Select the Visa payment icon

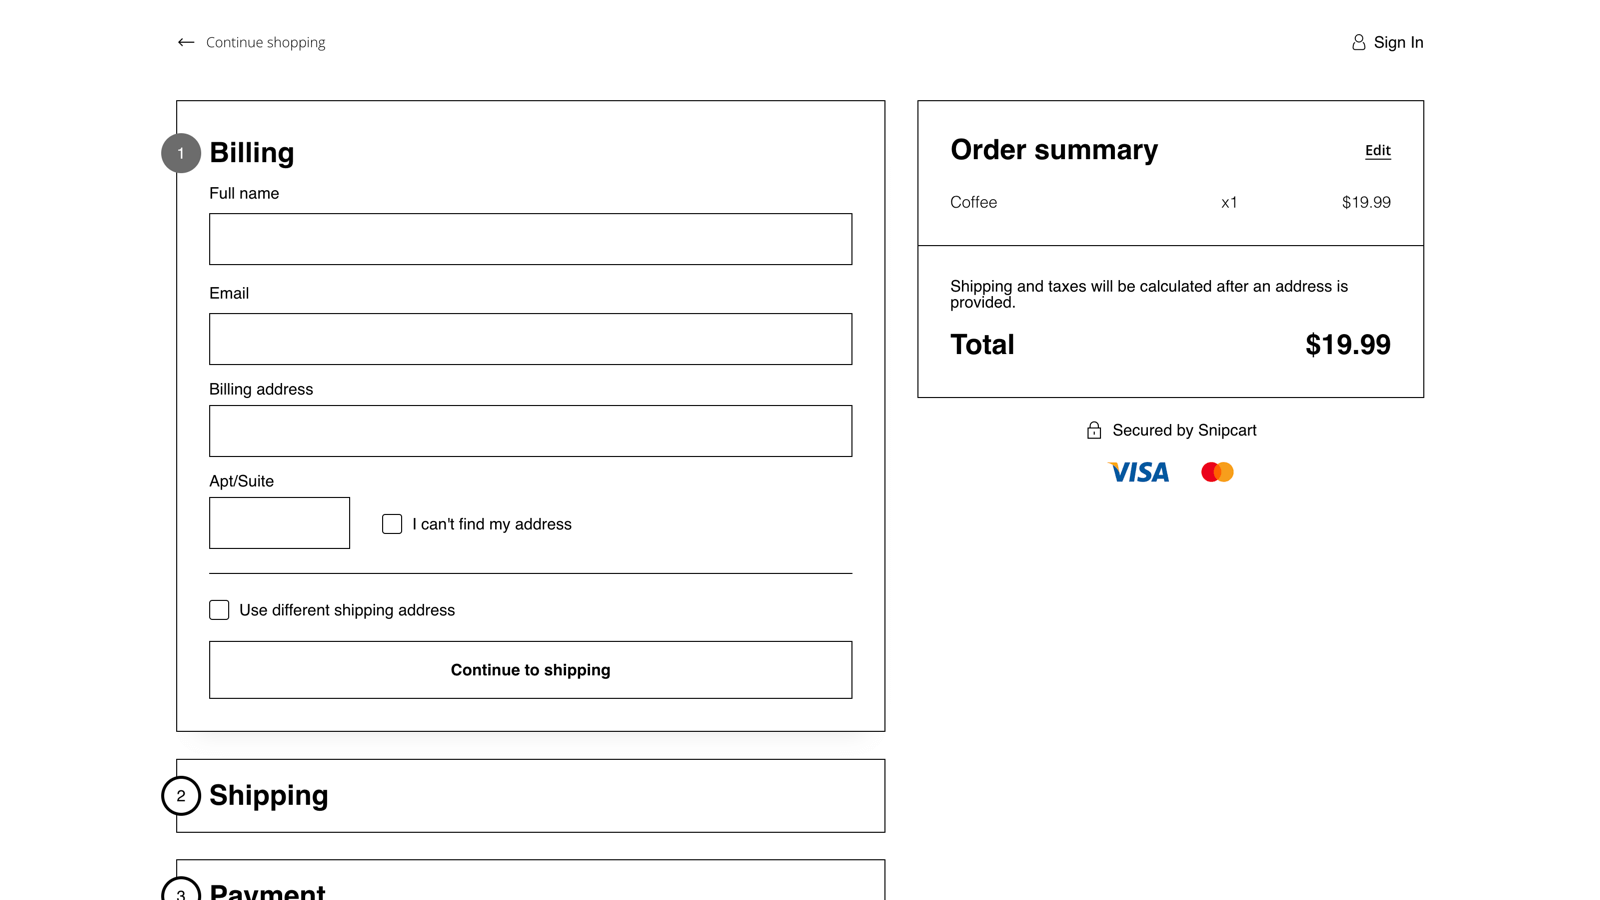point(1138,471)
